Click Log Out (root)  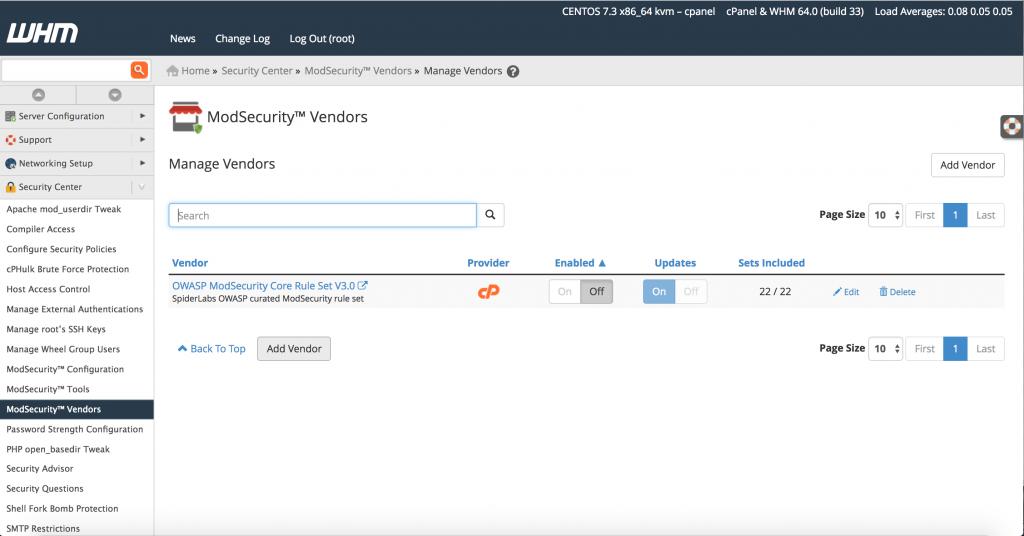pos(322,39)
